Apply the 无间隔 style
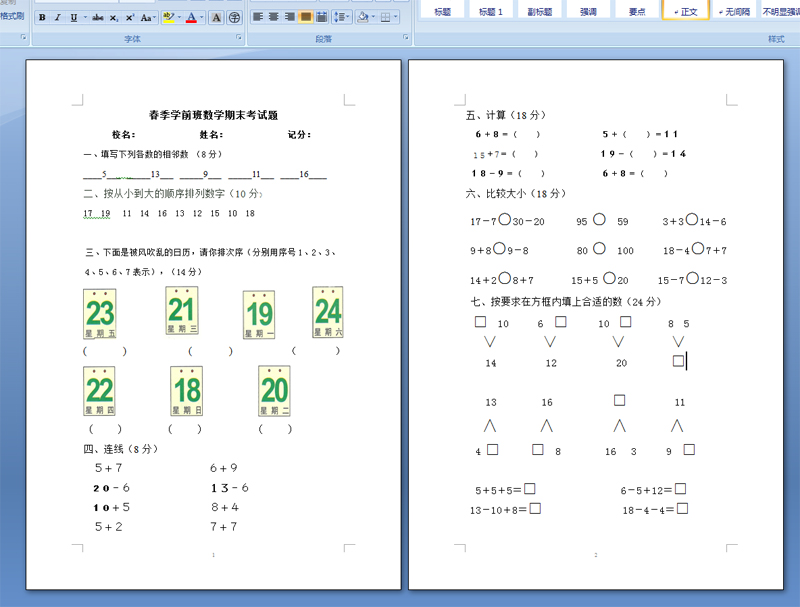This screenshot has height=607, width=800. [x=734, y=11]
